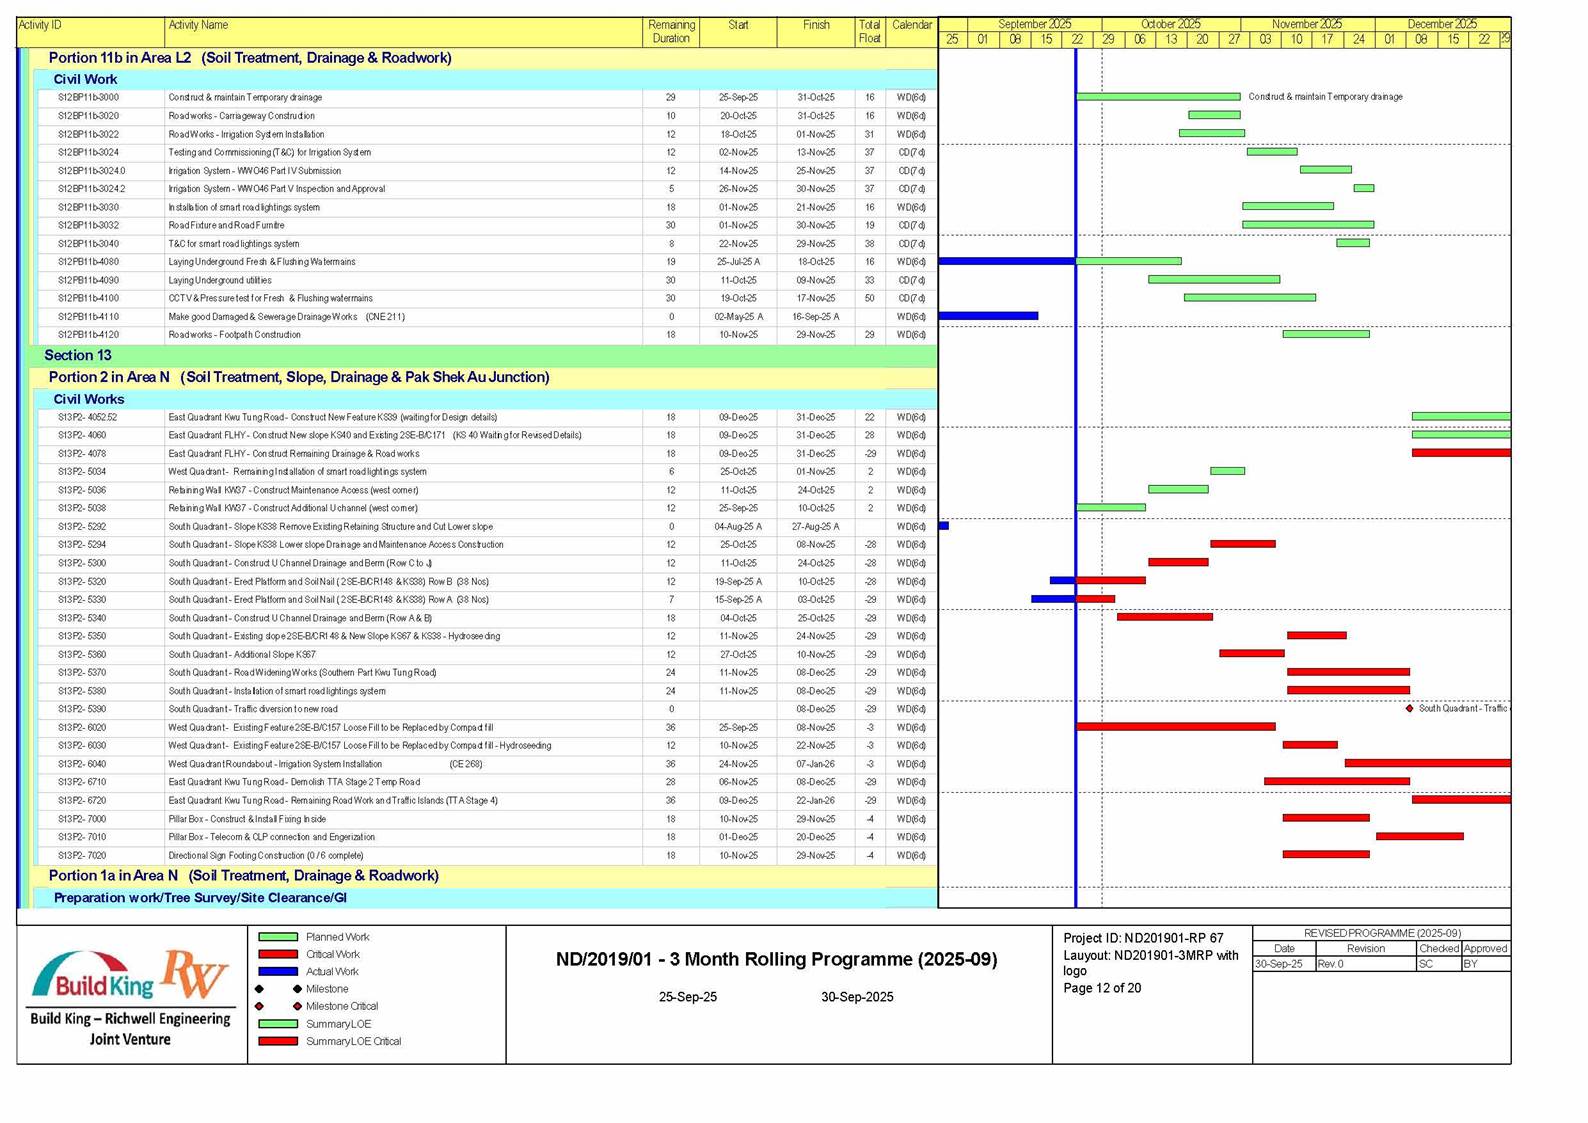This screenshot has height=1123, width=1588.
Task: Click the red RW Richwell logo
Action: 195,973
